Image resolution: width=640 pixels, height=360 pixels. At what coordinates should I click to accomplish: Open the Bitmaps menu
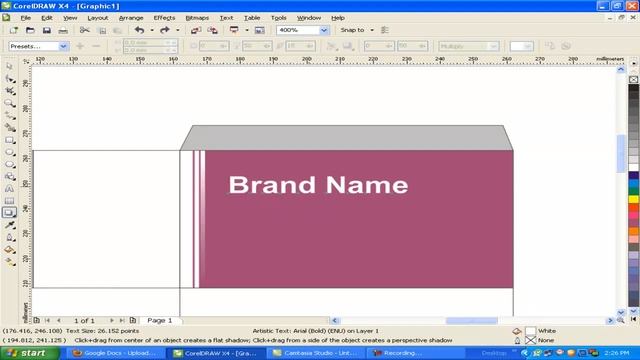197,18
